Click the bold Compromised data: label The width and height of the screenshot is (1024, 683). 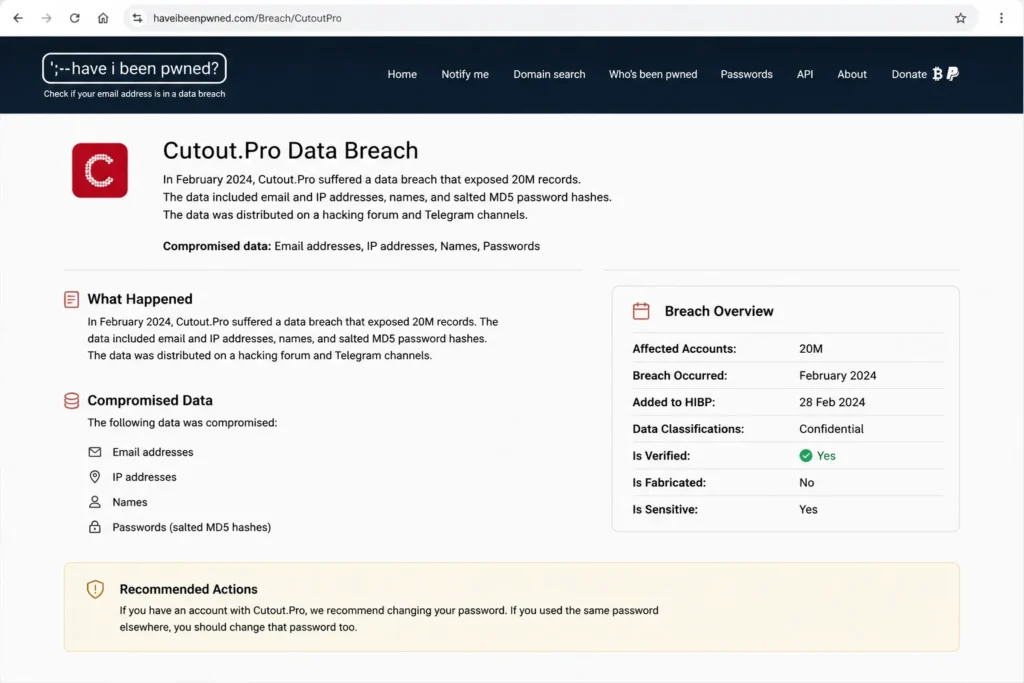217,246
